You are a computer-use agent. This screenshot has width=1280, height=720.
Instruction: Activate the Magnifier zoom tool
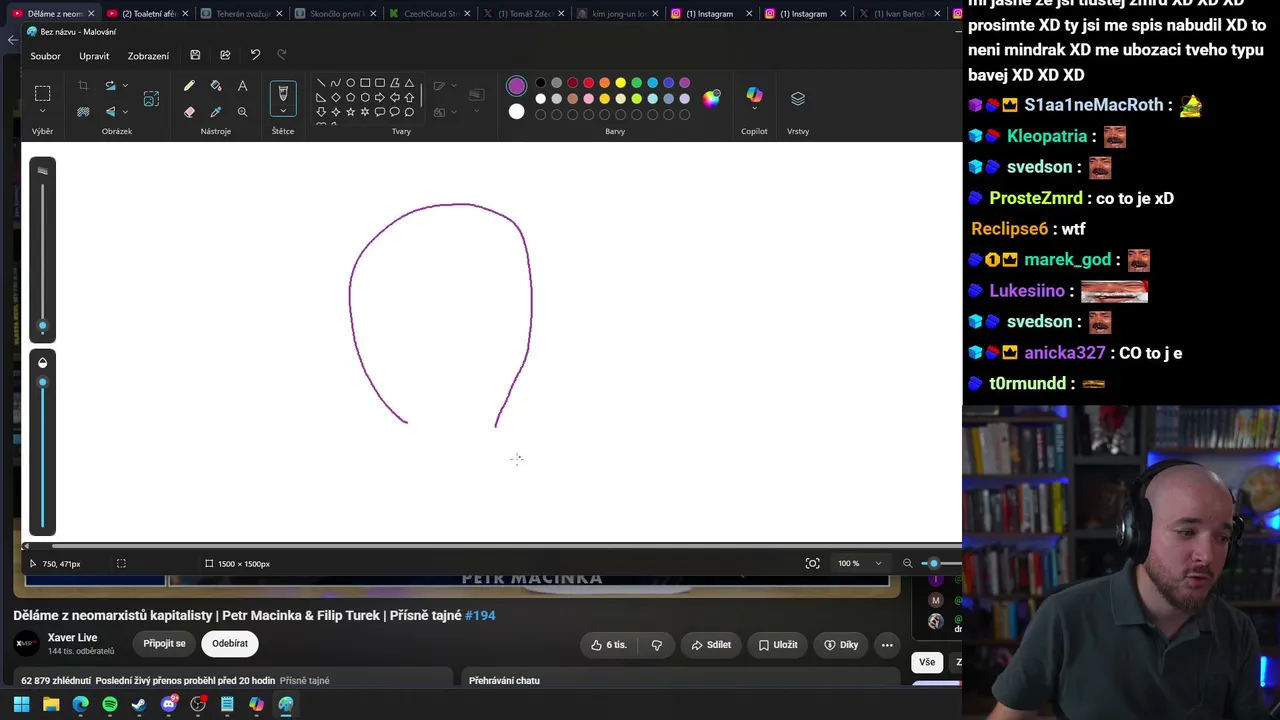[242, 112]
